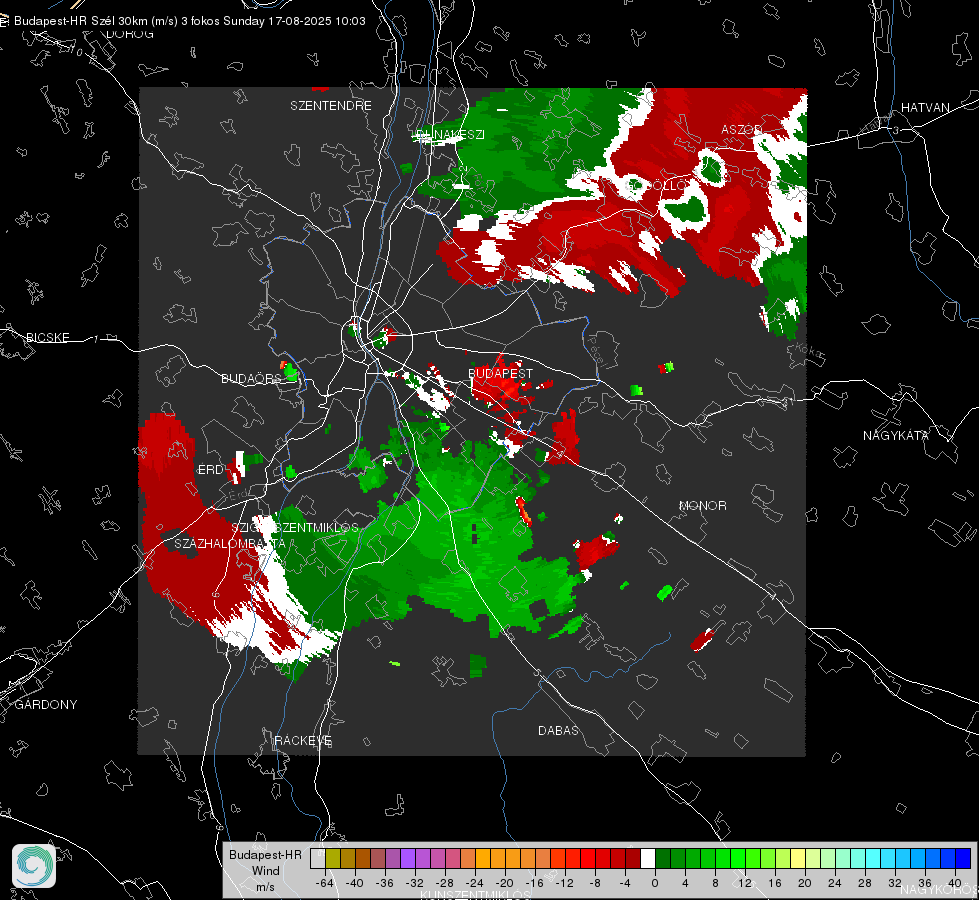Click the DABAS city label

point(558,730)
